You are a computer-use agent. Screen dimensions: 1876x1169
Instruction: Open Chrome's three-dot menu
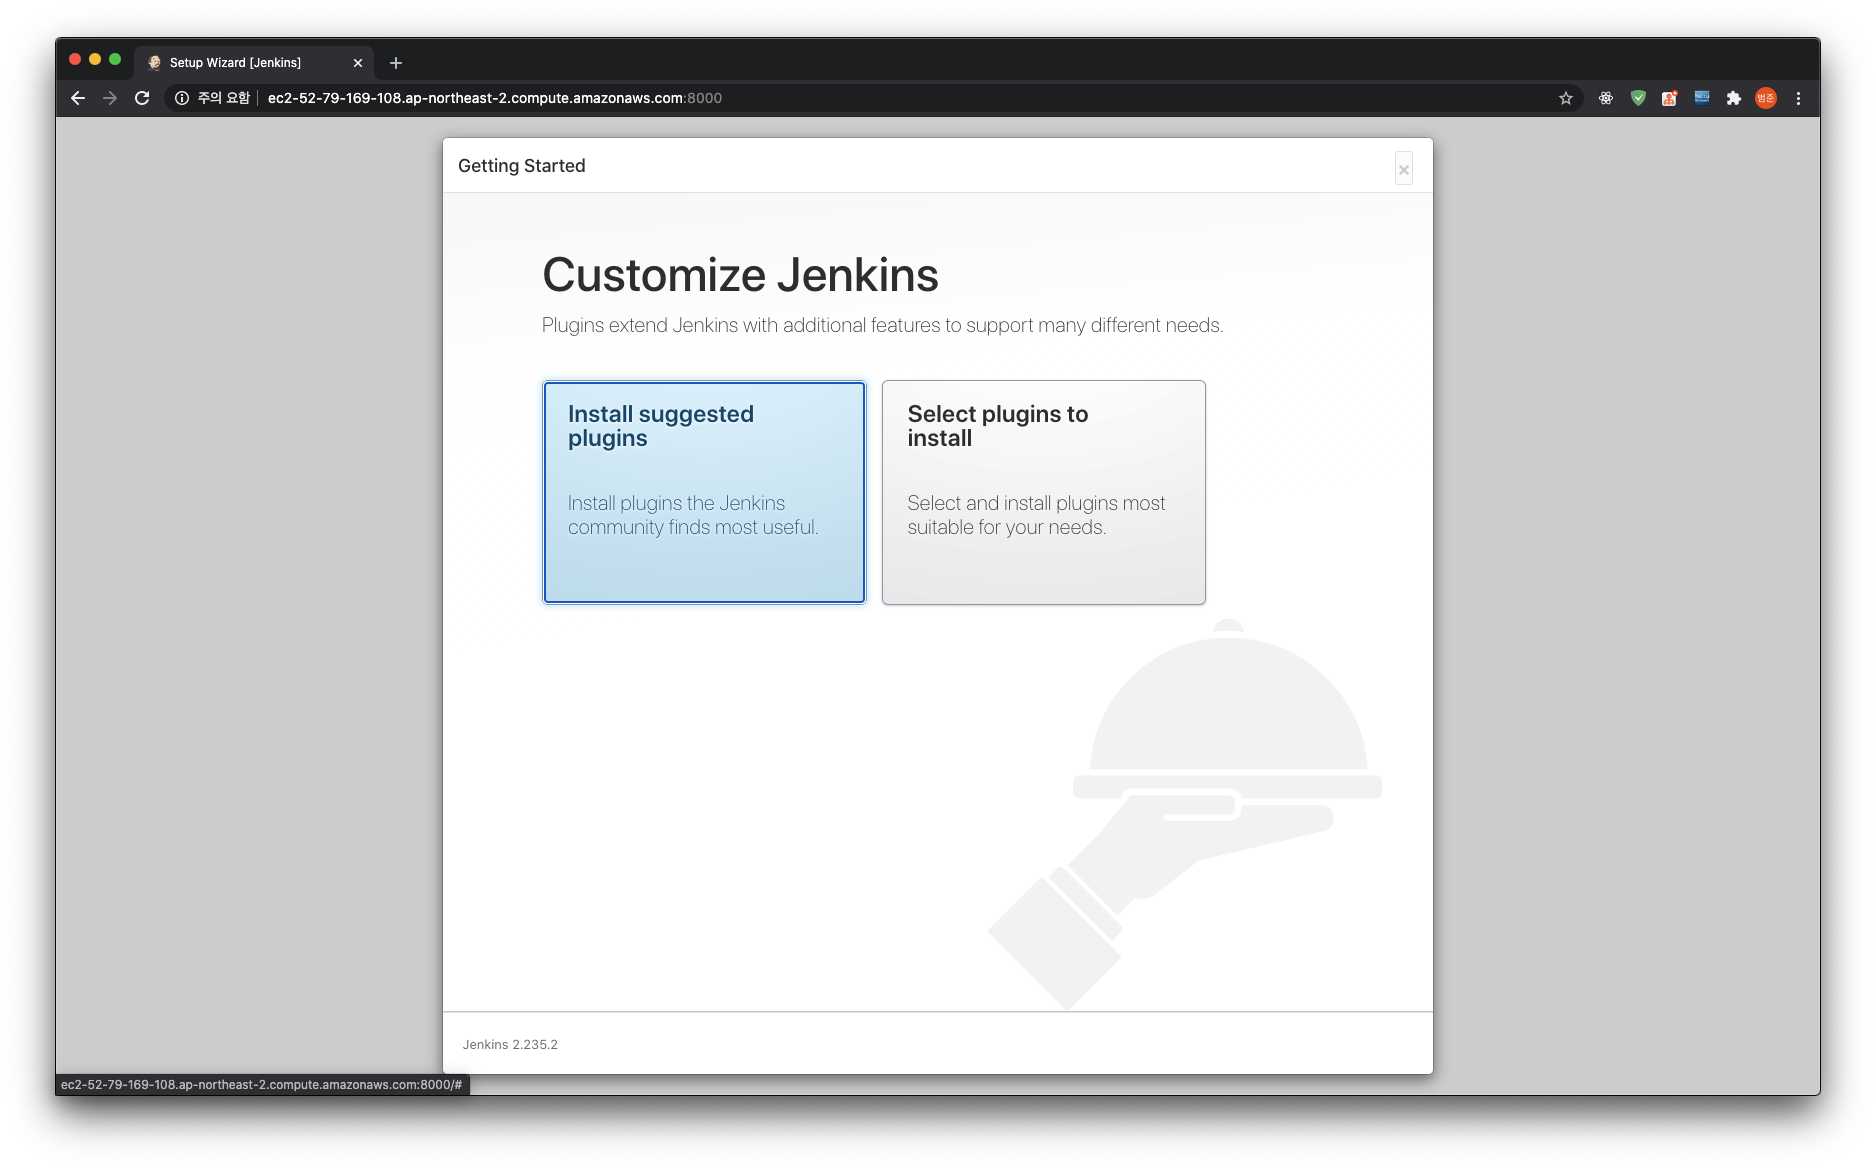click(x=1798, y=98)
